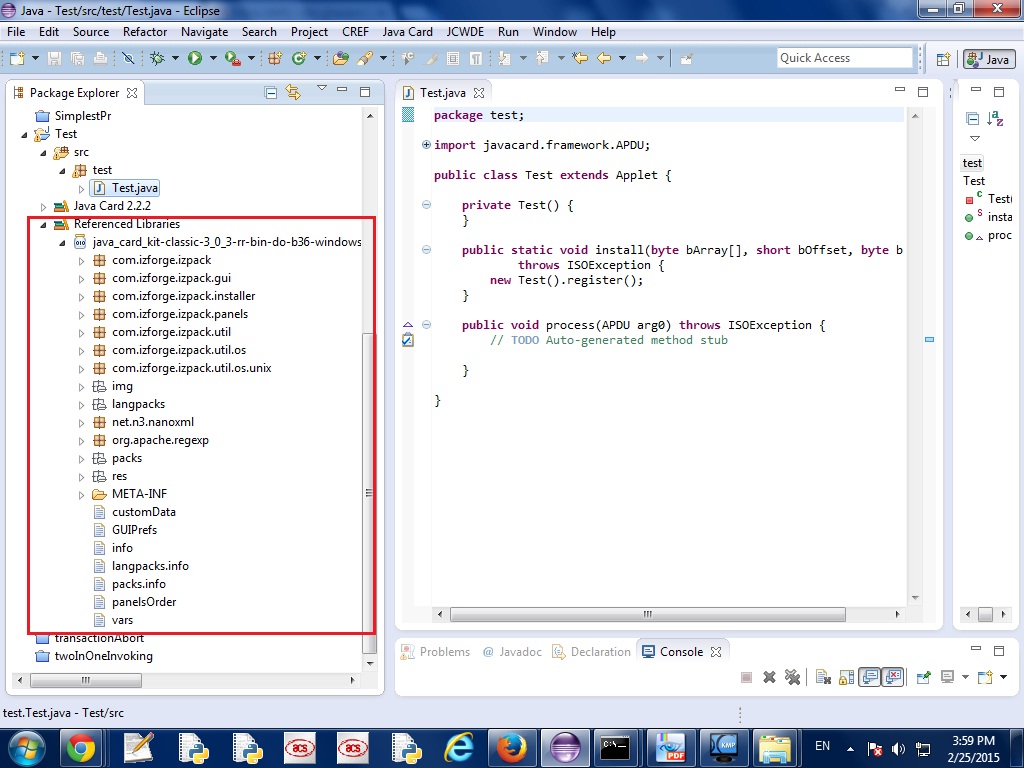The height and width of the screenshot is (768, 1024).
Task: Toggle Show Console on Standard Out change
Action: coord(870,677)
